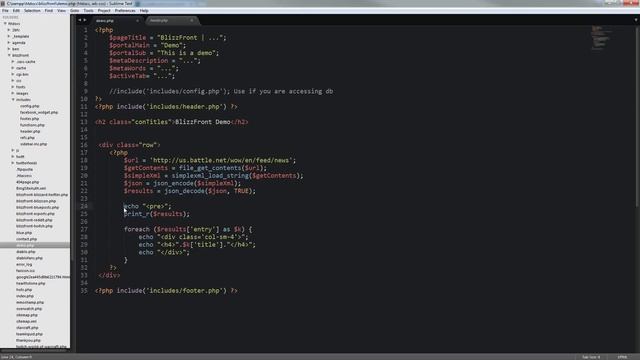This screenshot has height=360, width=640.
Task: Open starcraft.php file
Action: pos(27,327)
